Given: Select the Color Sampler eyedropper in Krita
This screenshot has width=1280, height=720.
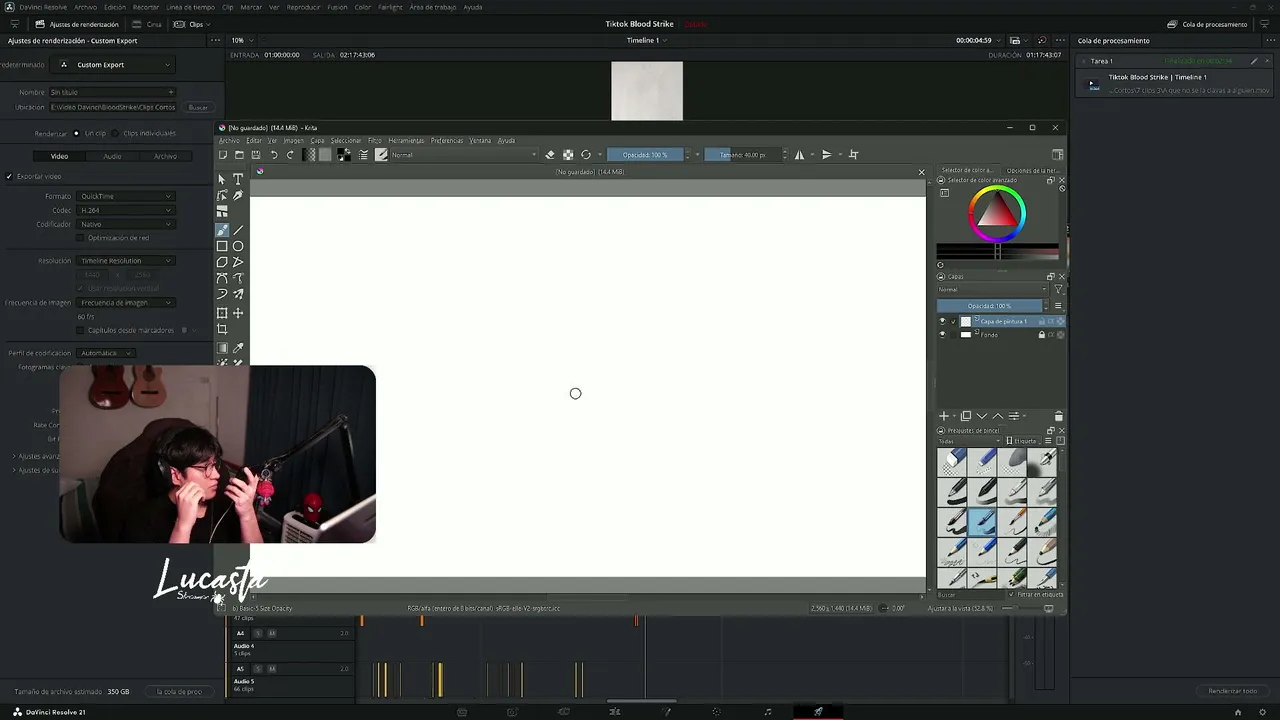Looking at the screenshot, I should [x=238, y=348].
